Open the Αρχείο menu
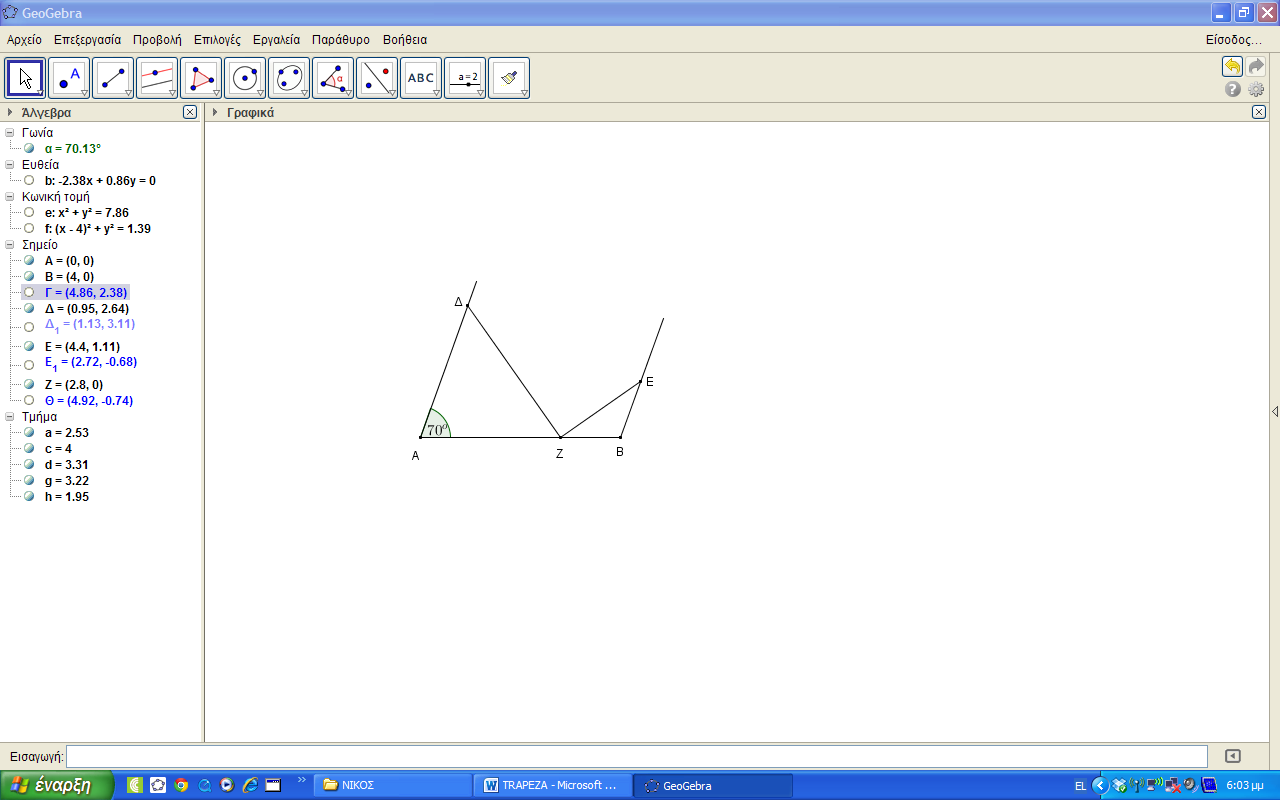This screenshot has width=1280, height=800. point(24,40)
